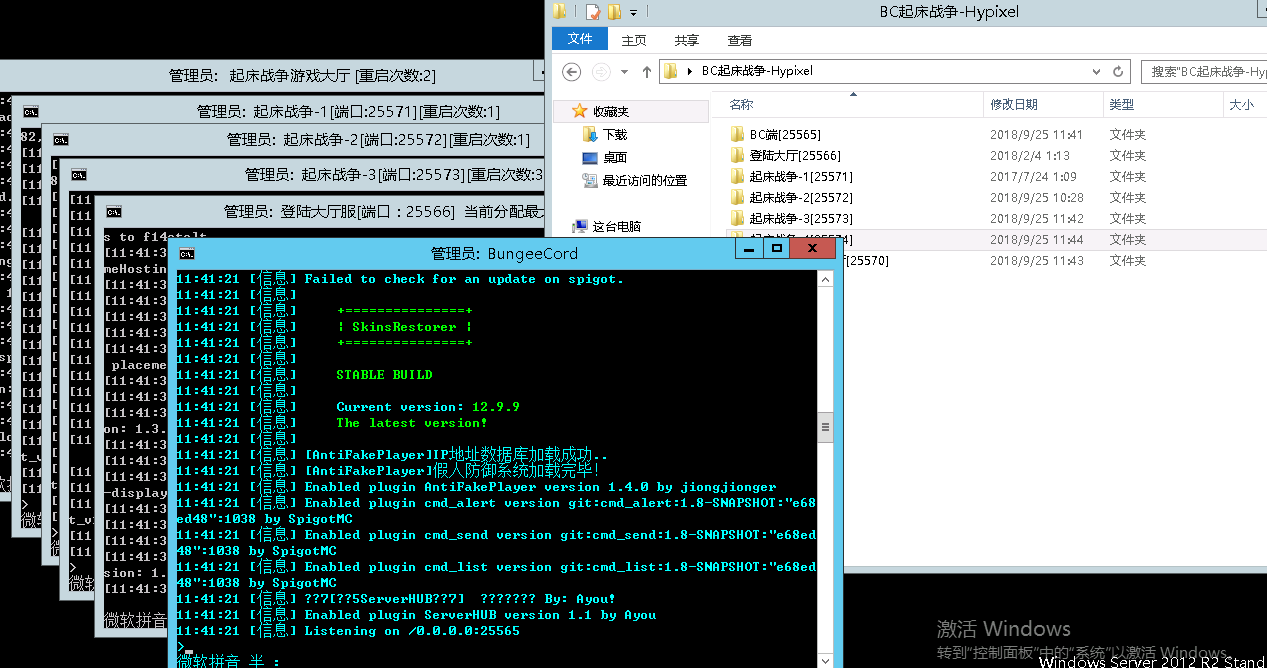
Task: Click the 2018/9/25 11:43 modified date
Action: coord(1037,260)
